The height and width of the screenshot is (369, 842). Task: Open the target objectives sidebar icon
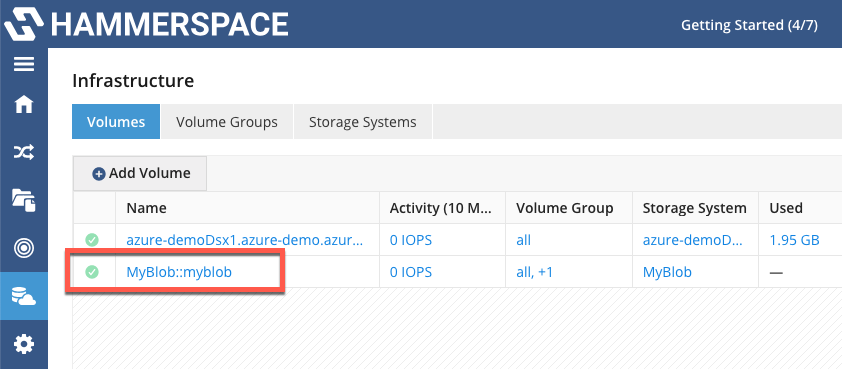[x=24, y=248]
